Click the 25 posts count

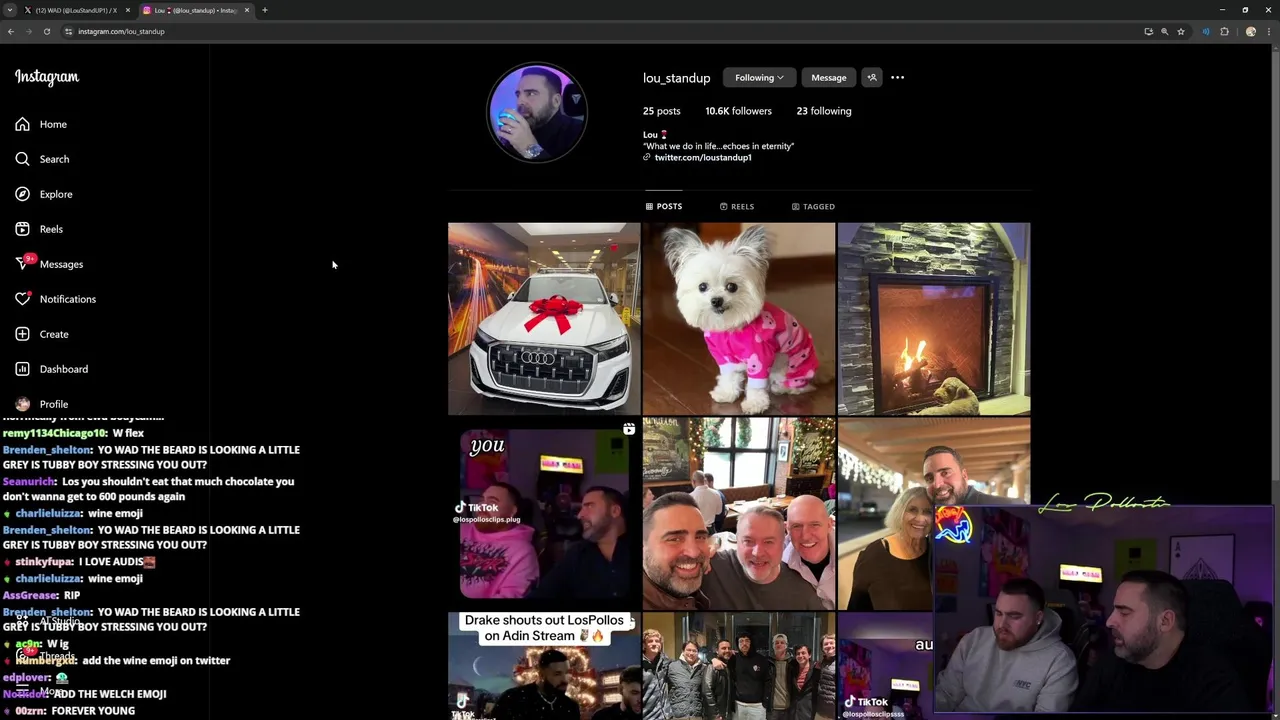point(661,111)
